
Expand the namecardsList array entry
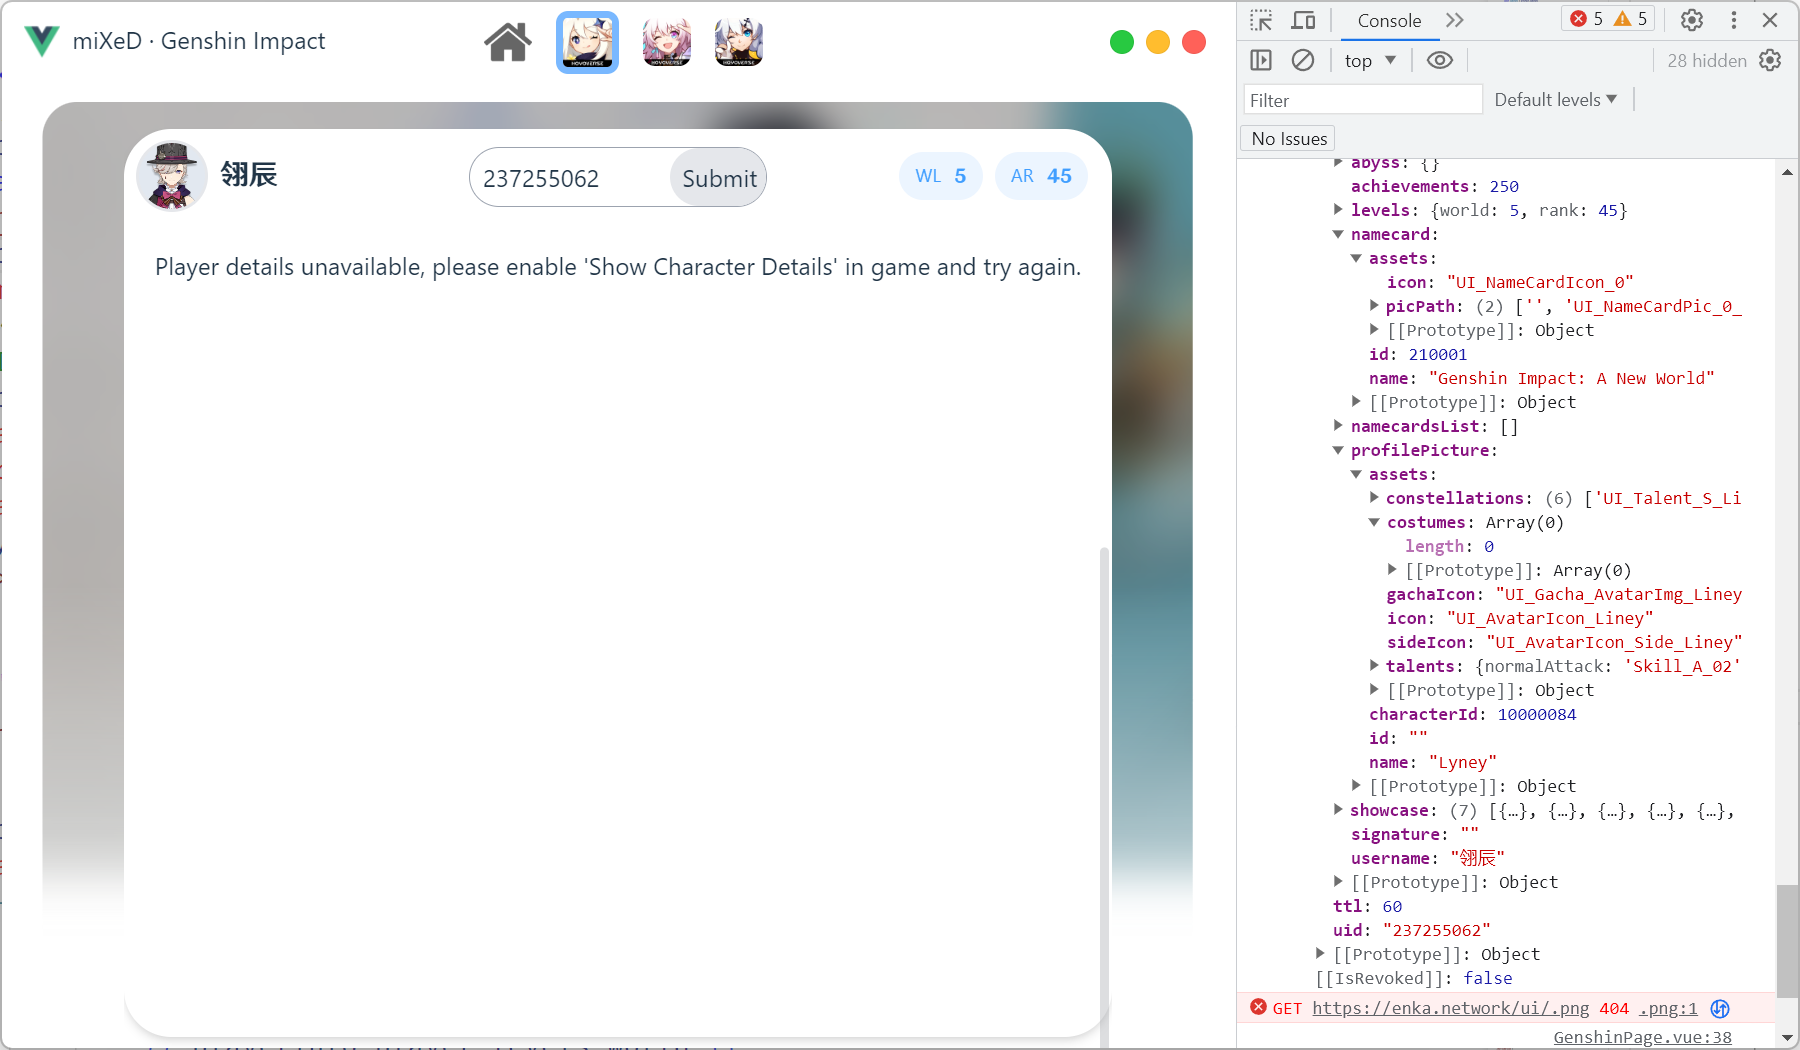pos(1339,425)
